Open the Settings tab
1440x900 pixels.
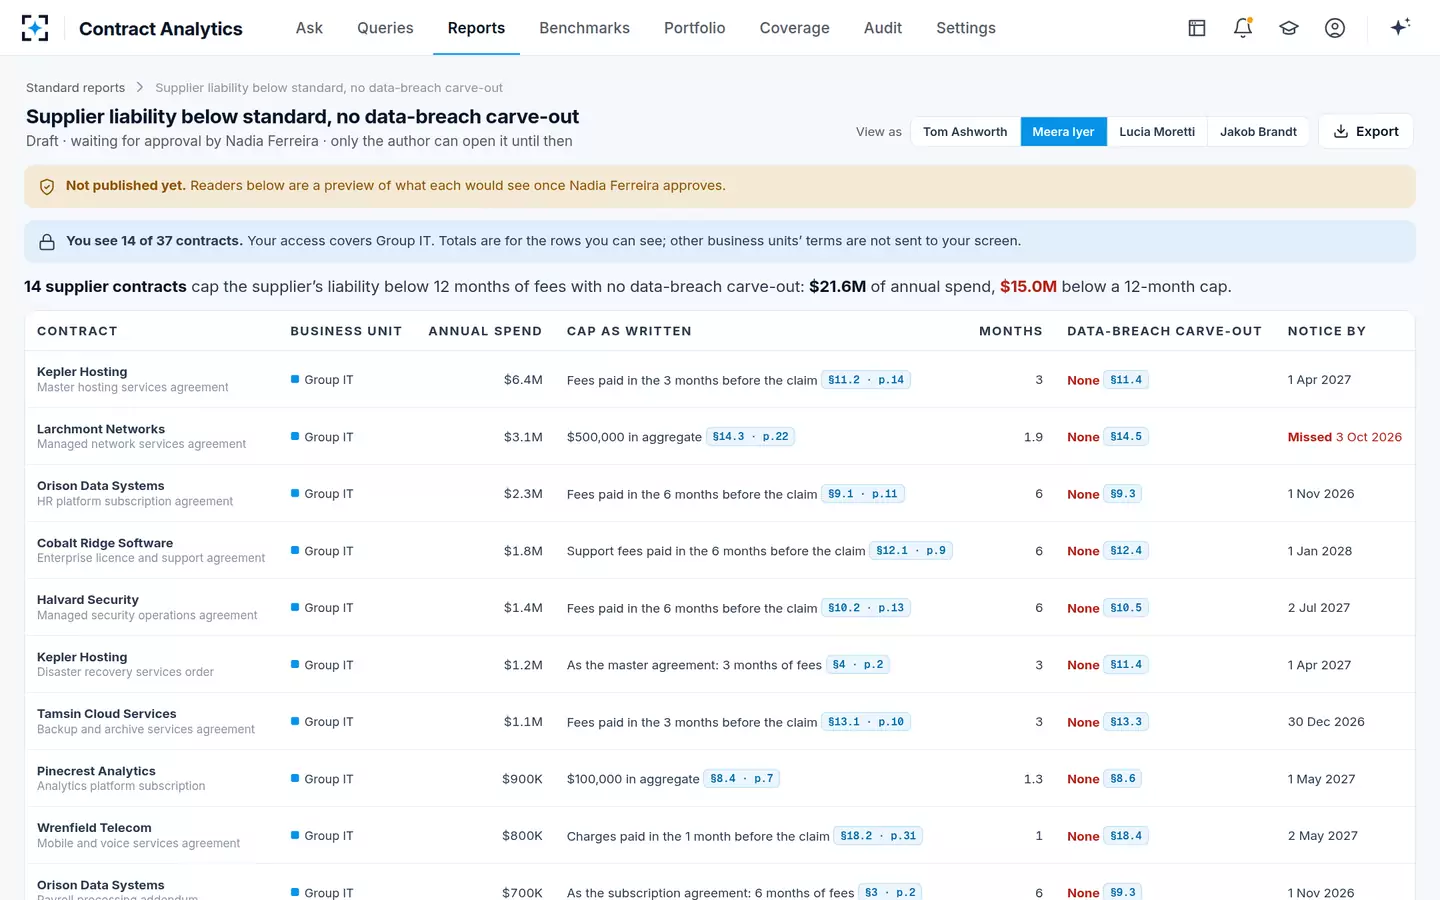(965, 28)
